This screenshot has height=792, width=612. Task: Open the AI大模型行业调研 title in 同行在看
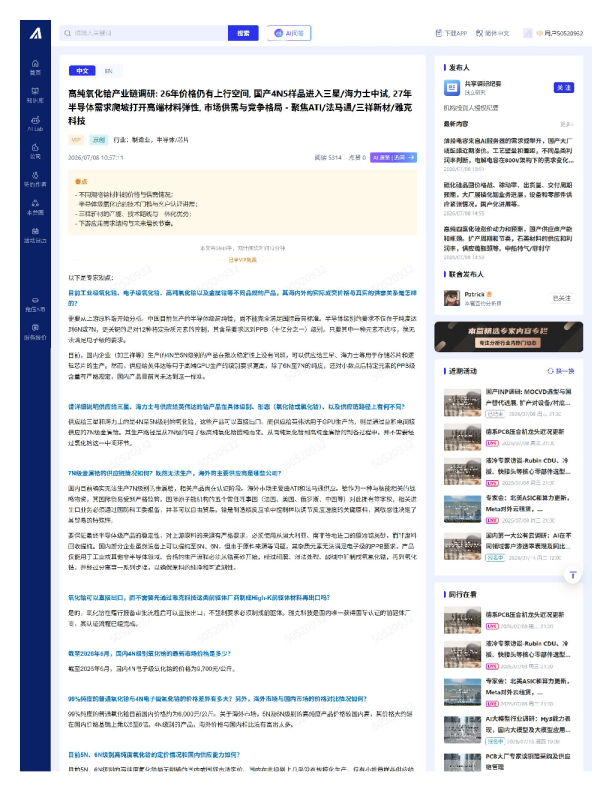(x=528, y=724)
